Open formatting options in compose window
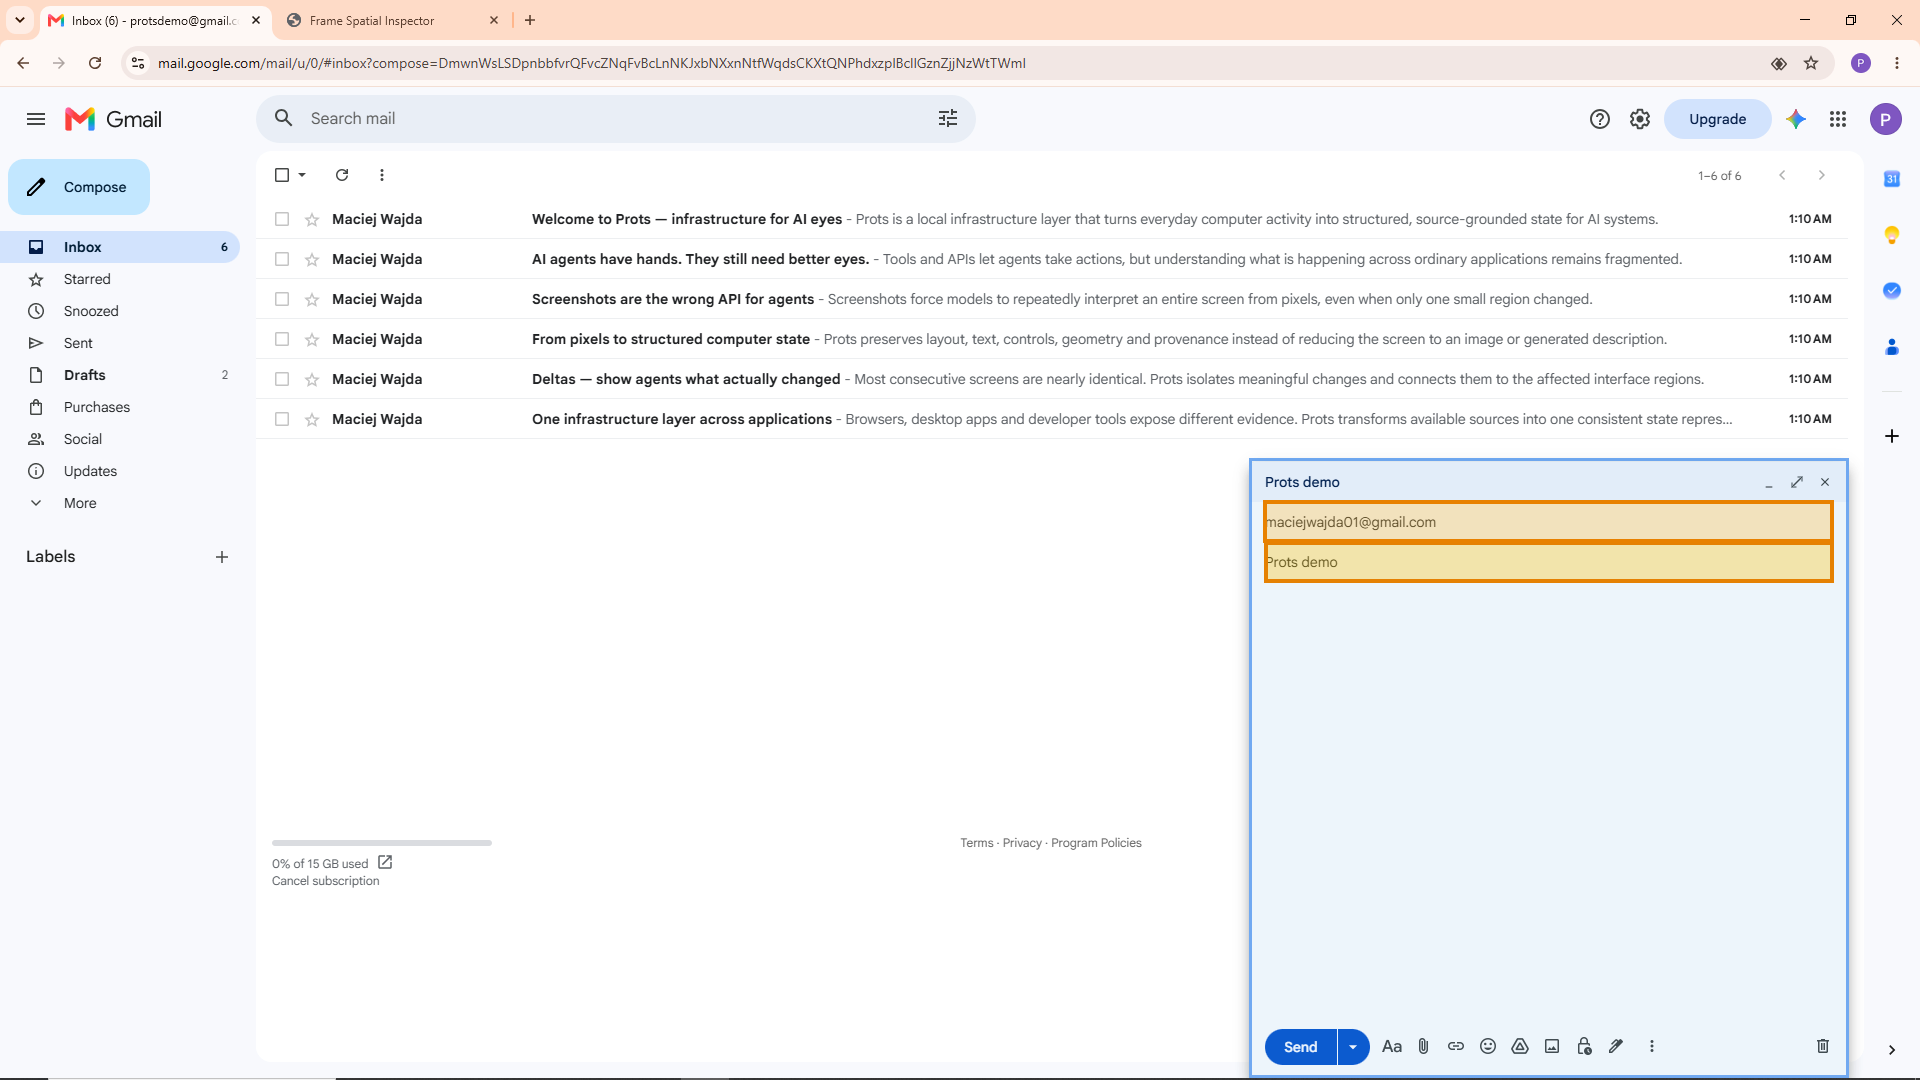 [x=1392, y=1046]
